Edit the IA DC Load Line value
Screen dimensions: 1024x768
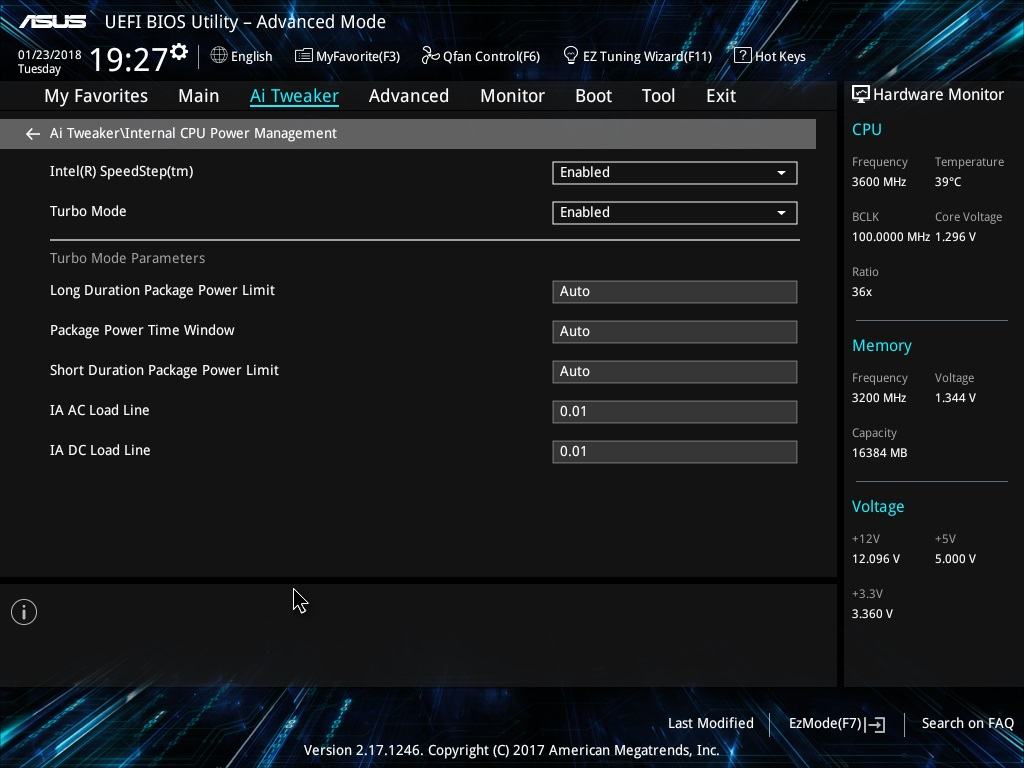coord(675,451)
